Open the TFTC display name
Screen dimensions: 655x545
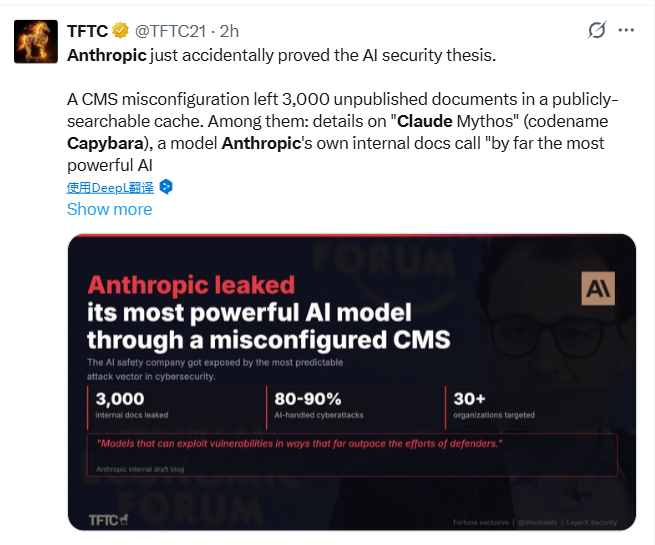coord(88,31)
